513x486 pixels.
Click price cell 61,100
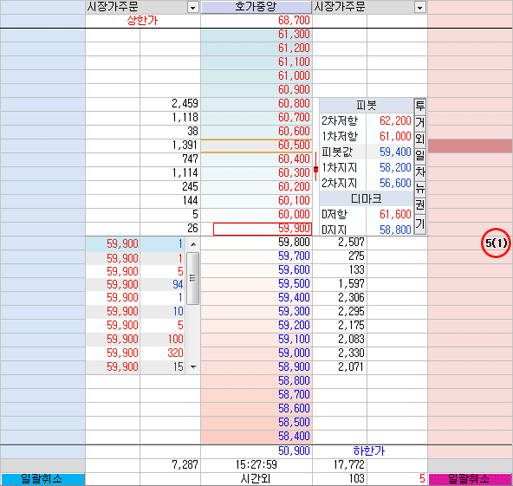(256, 62)
